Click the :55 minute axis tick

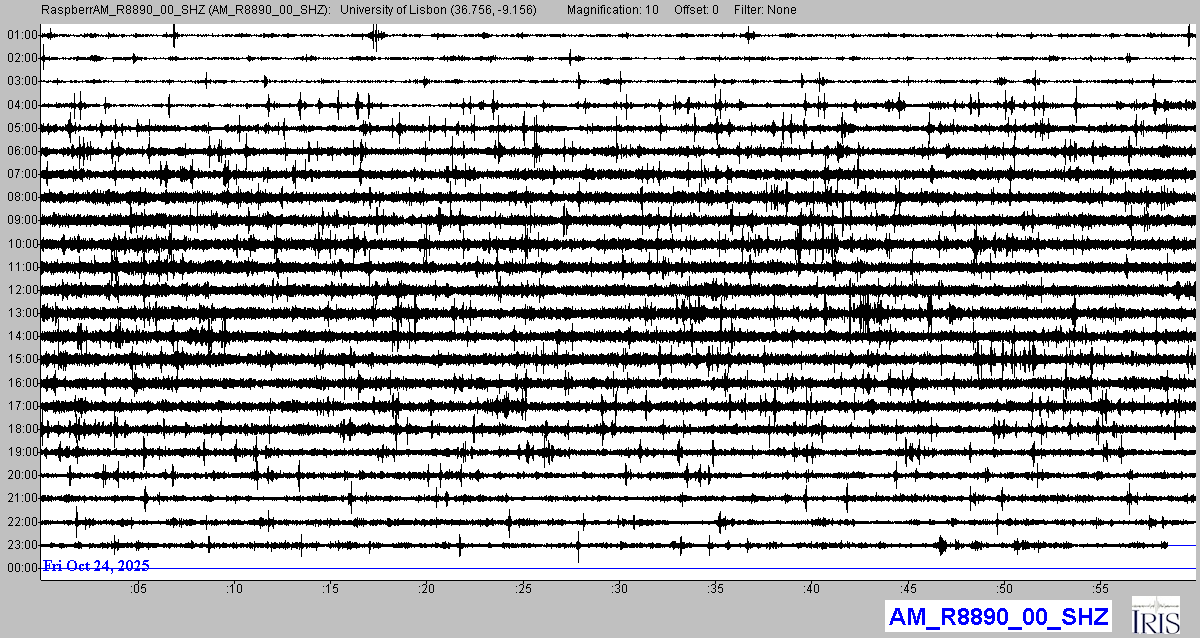pos(1102,588)
